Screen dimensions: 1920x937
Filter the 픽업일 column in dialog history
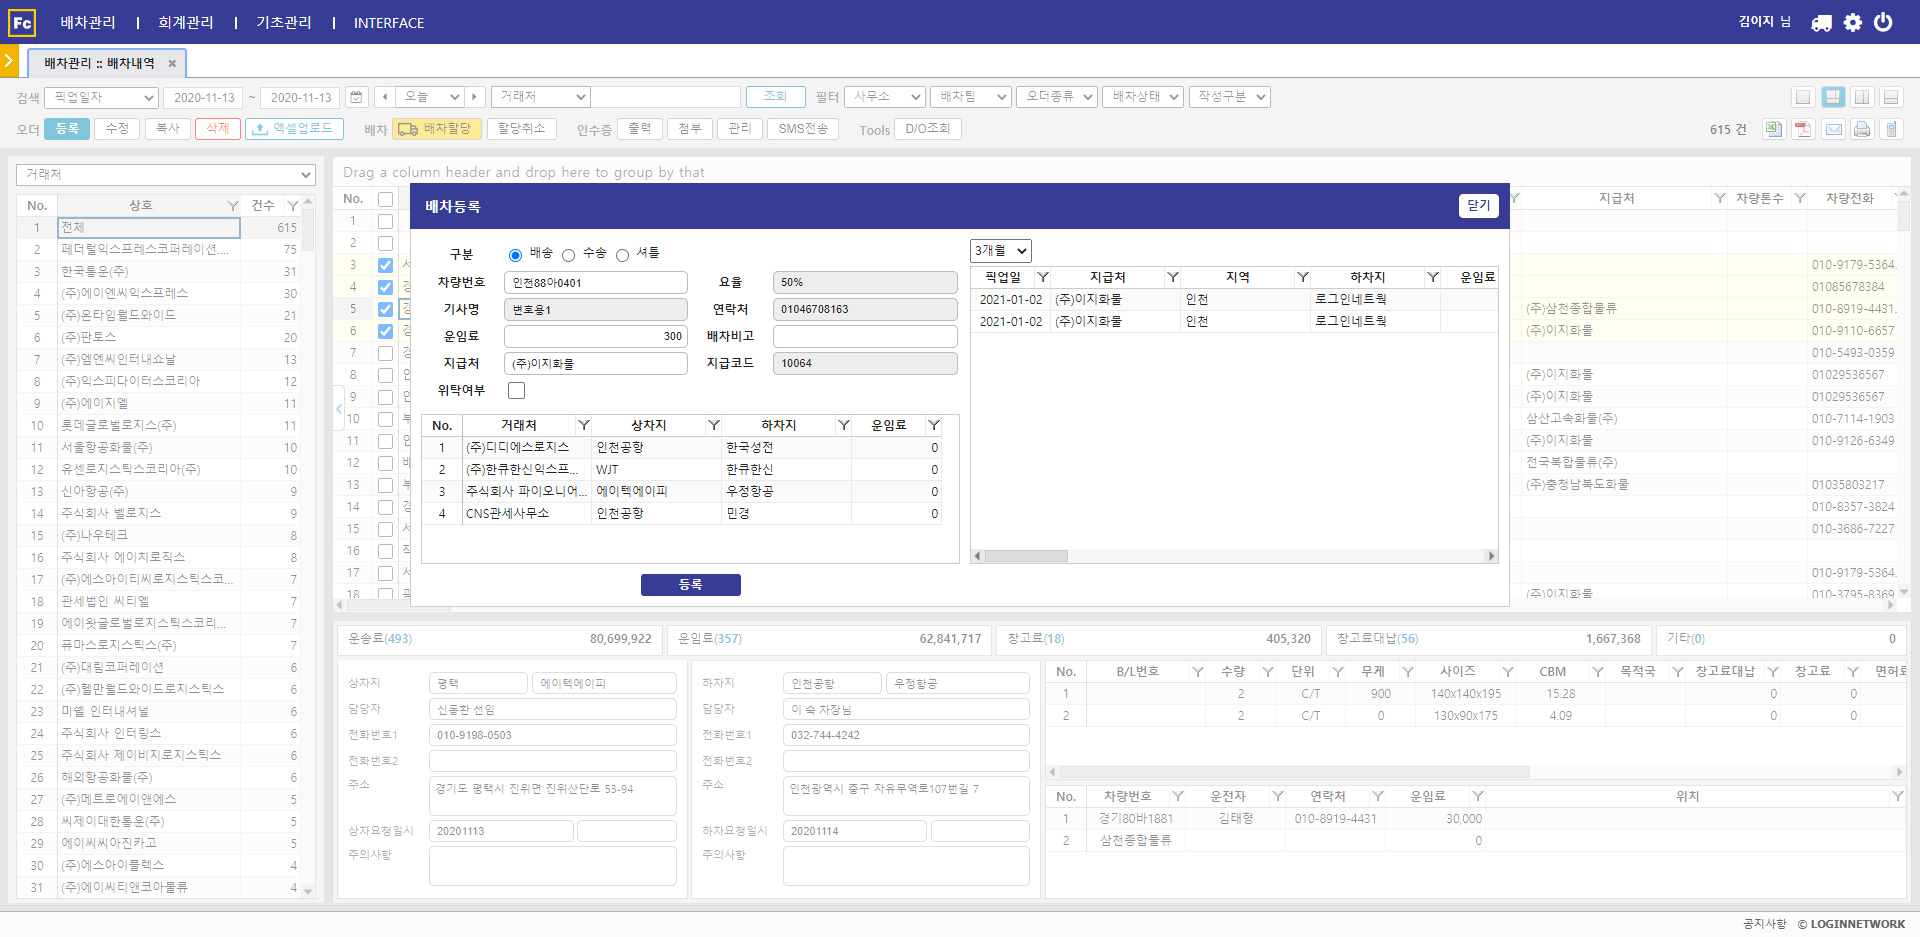[x=1043, y=277]
